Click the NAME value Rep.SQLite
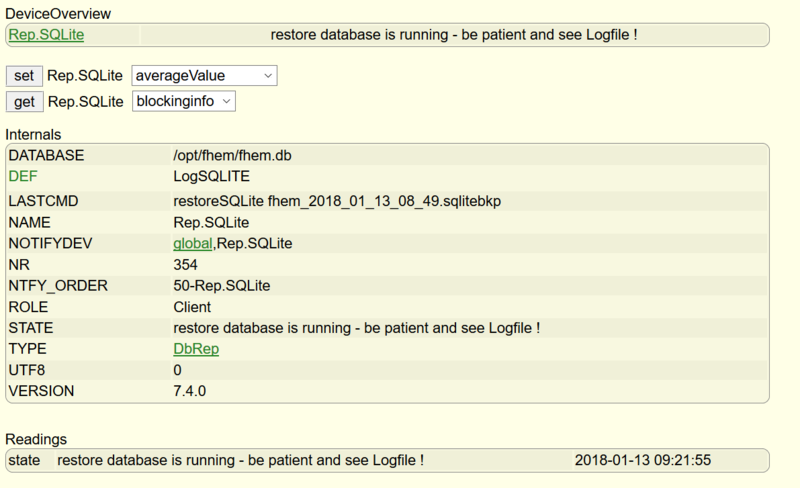The image size is (800, 488). (x=211, y=223)
